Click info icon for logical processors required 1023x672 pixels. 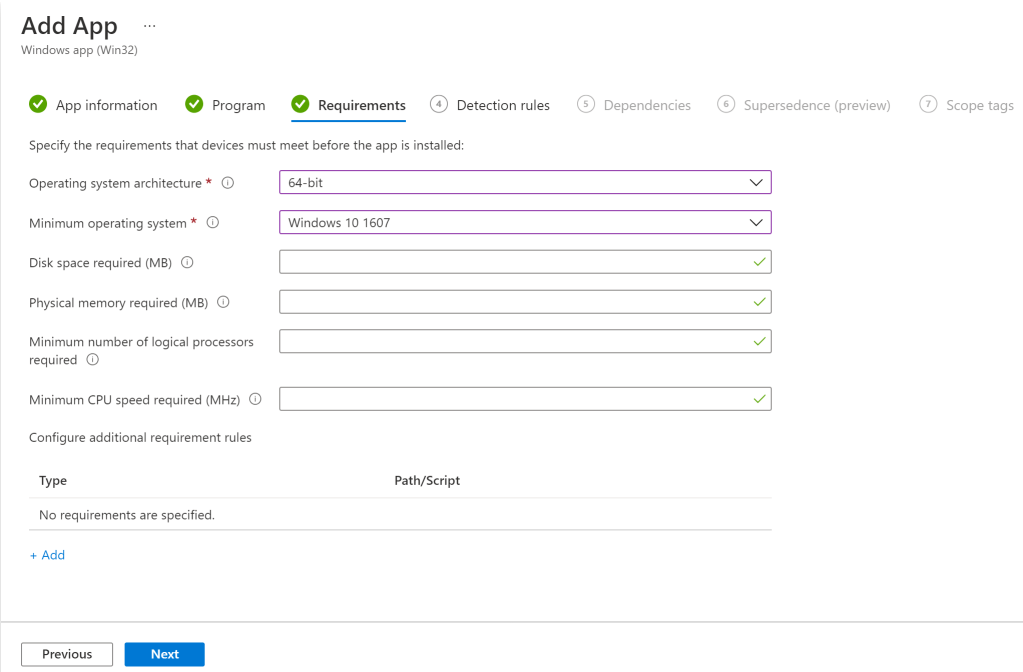point(93,360)
